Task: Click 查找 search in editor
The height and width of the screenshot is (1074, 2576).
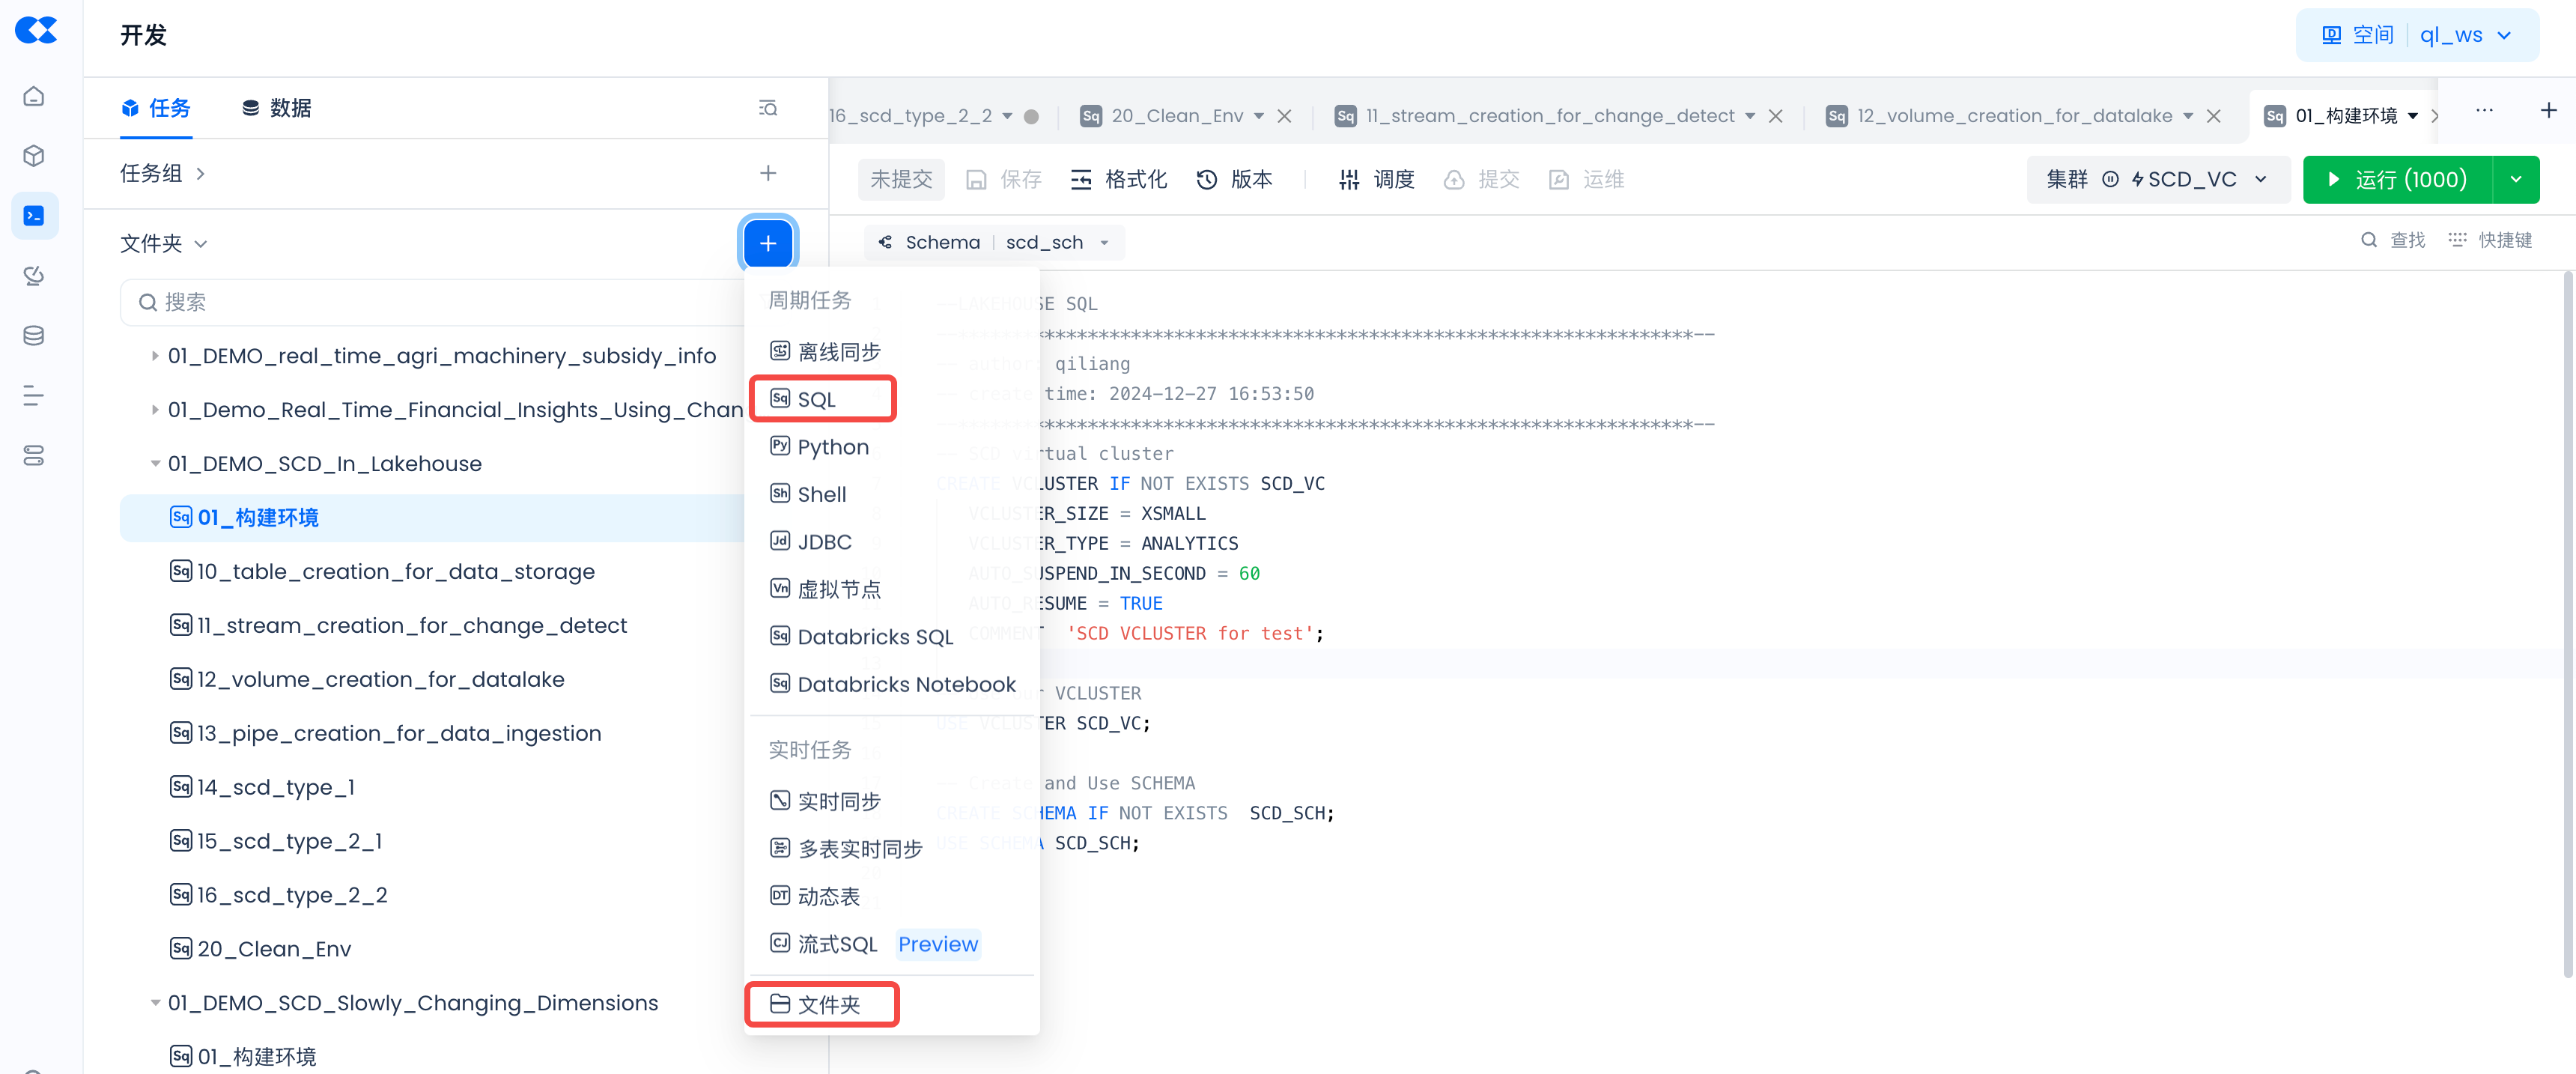Action: click(2394, 240)
